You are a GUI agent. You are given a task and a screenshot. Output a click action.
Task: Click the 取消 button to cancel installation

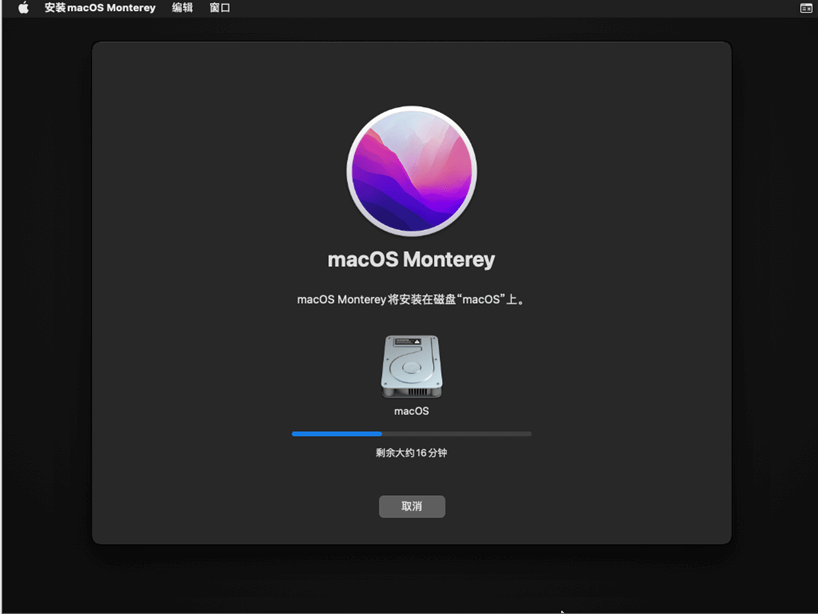point(411,506)
